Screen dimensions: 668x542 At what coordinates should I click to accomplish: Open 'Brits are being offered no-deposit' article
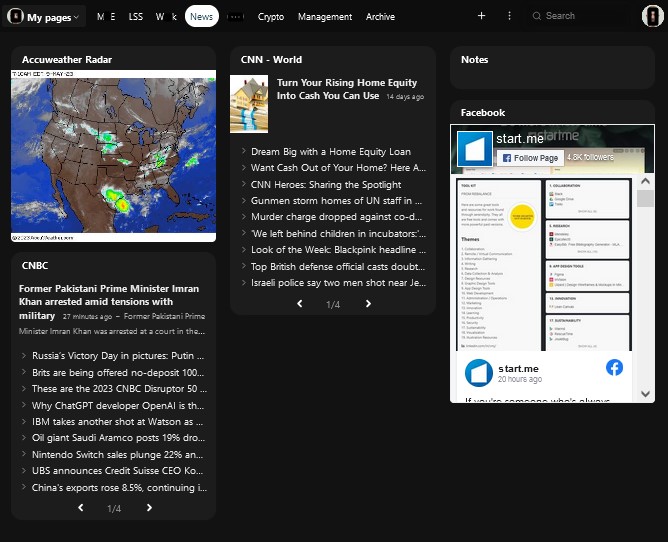click(118, 372)
